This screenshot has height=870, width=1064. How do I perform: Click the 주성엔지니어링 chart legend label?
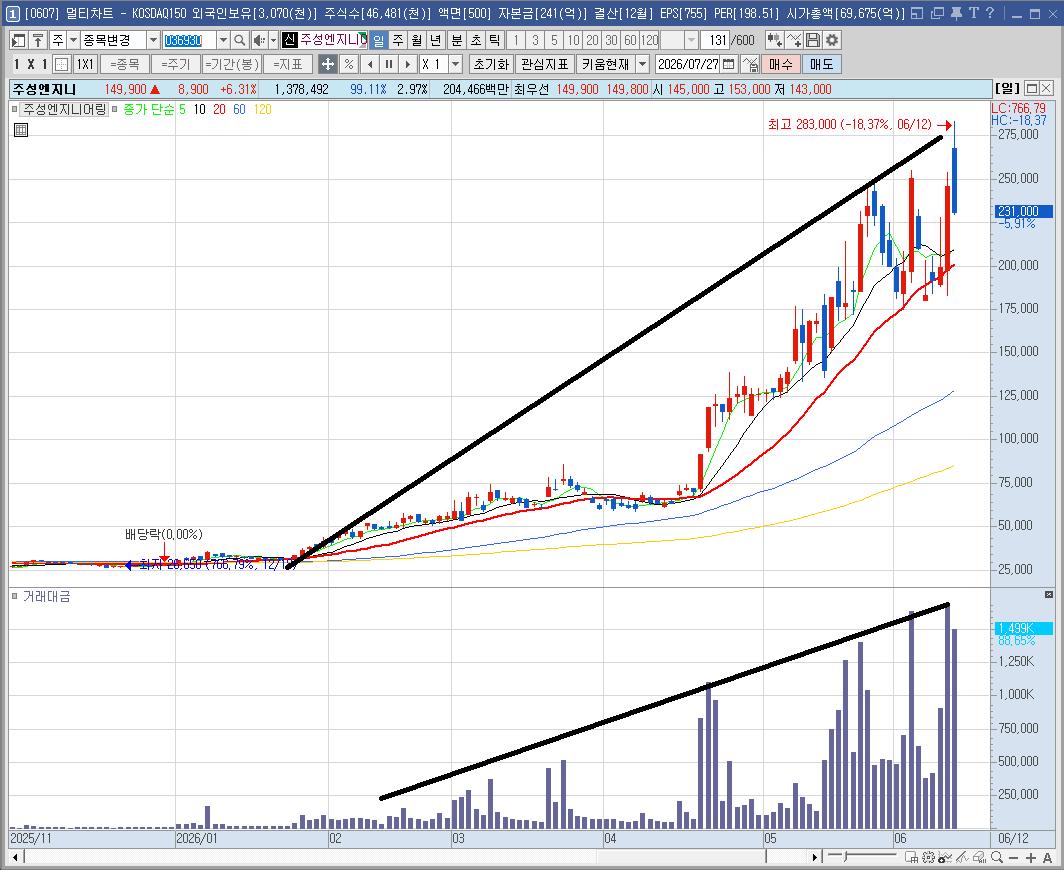(x=65, y=109)
